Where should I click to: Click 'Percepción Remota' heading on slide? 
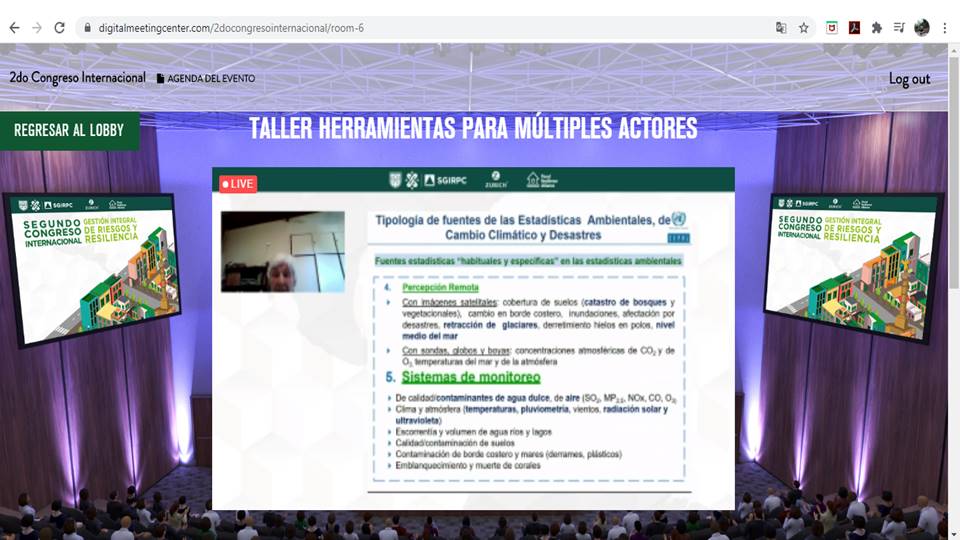coord(440,287)
